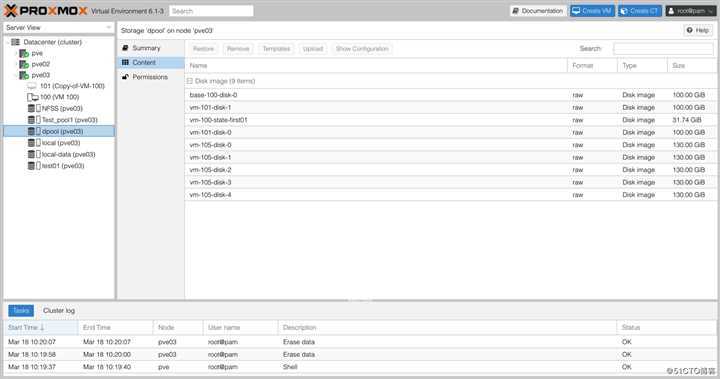Image resolution: width=720 pixels, height=379 pixels.
Task: Focus the content Search field
Action: pyautogui.click(x=663, y=49)
